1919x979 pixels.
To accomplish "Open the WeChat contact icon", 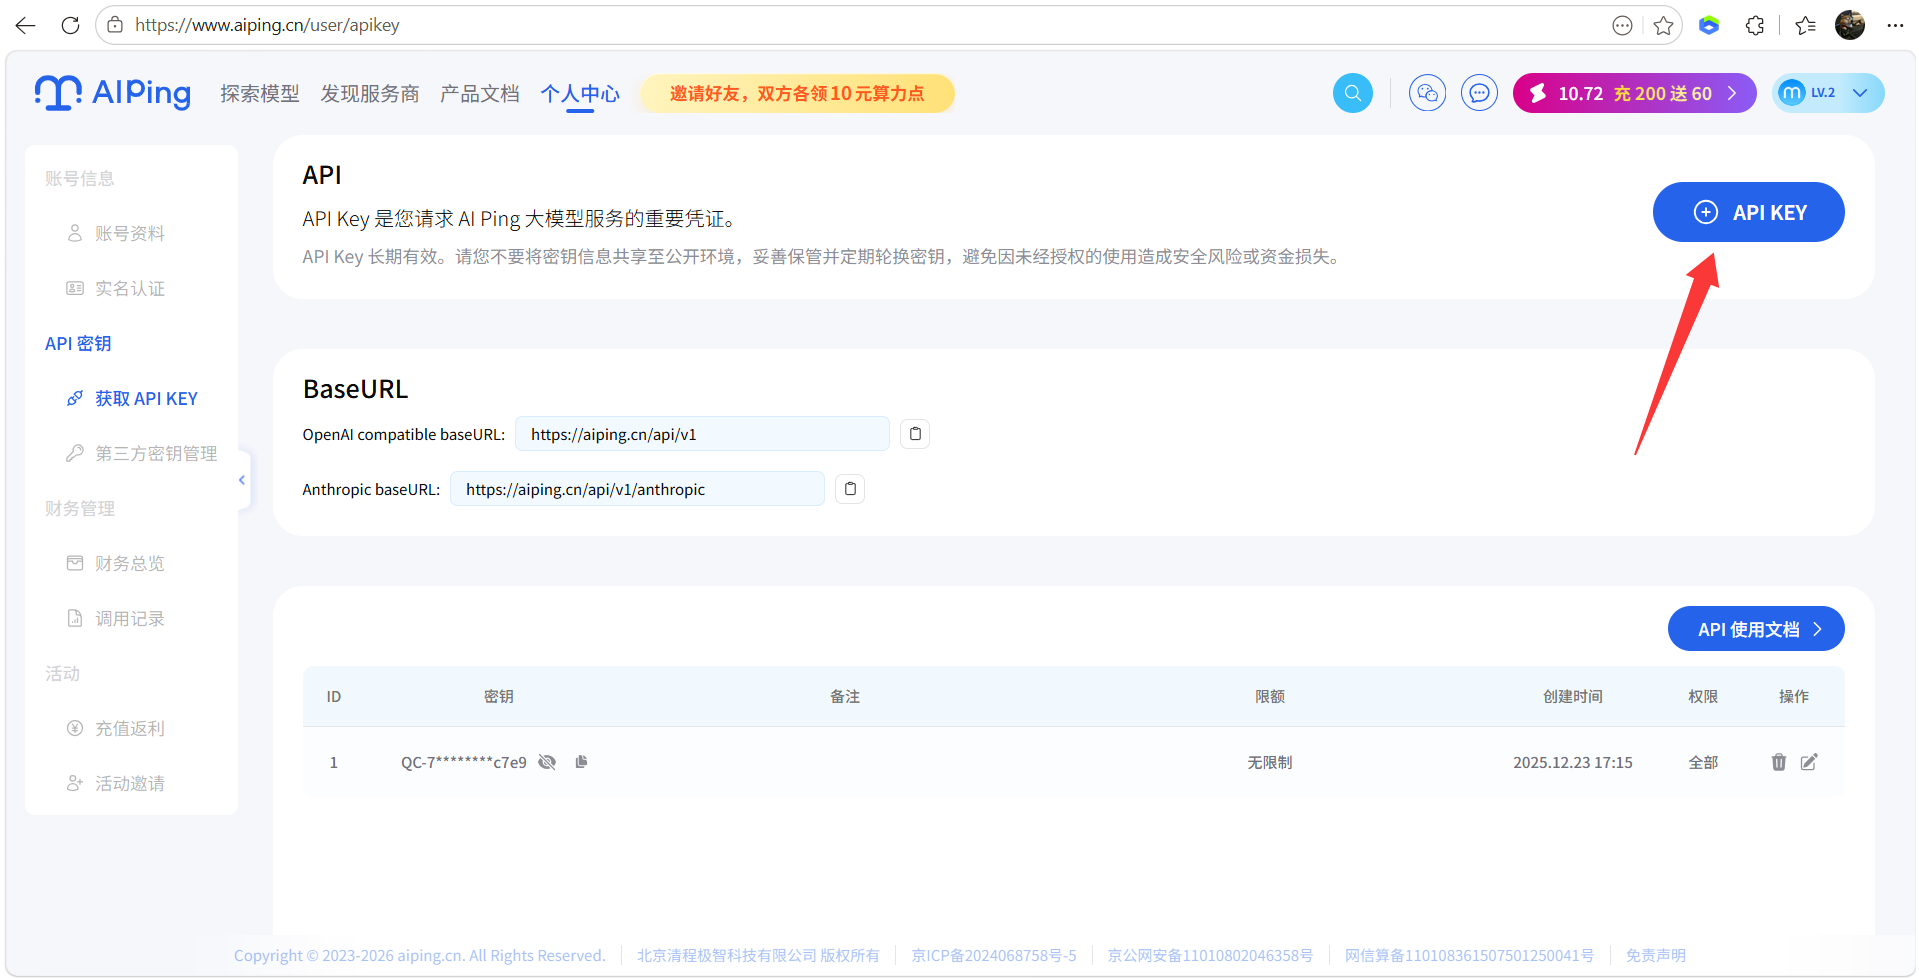I will click(1427, 93).
